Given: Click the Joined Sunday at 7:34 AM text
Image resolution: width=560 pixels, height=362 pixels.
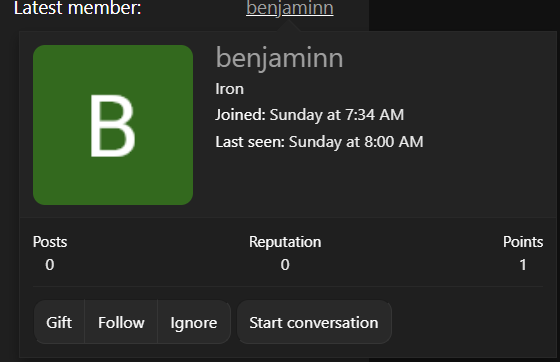Looking at the screenshot, I should click(309, 115).
